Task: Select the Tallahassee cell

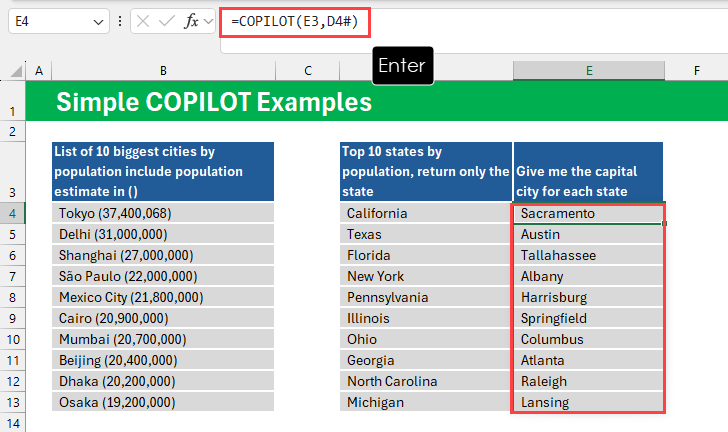Action: tap(588, 255)
